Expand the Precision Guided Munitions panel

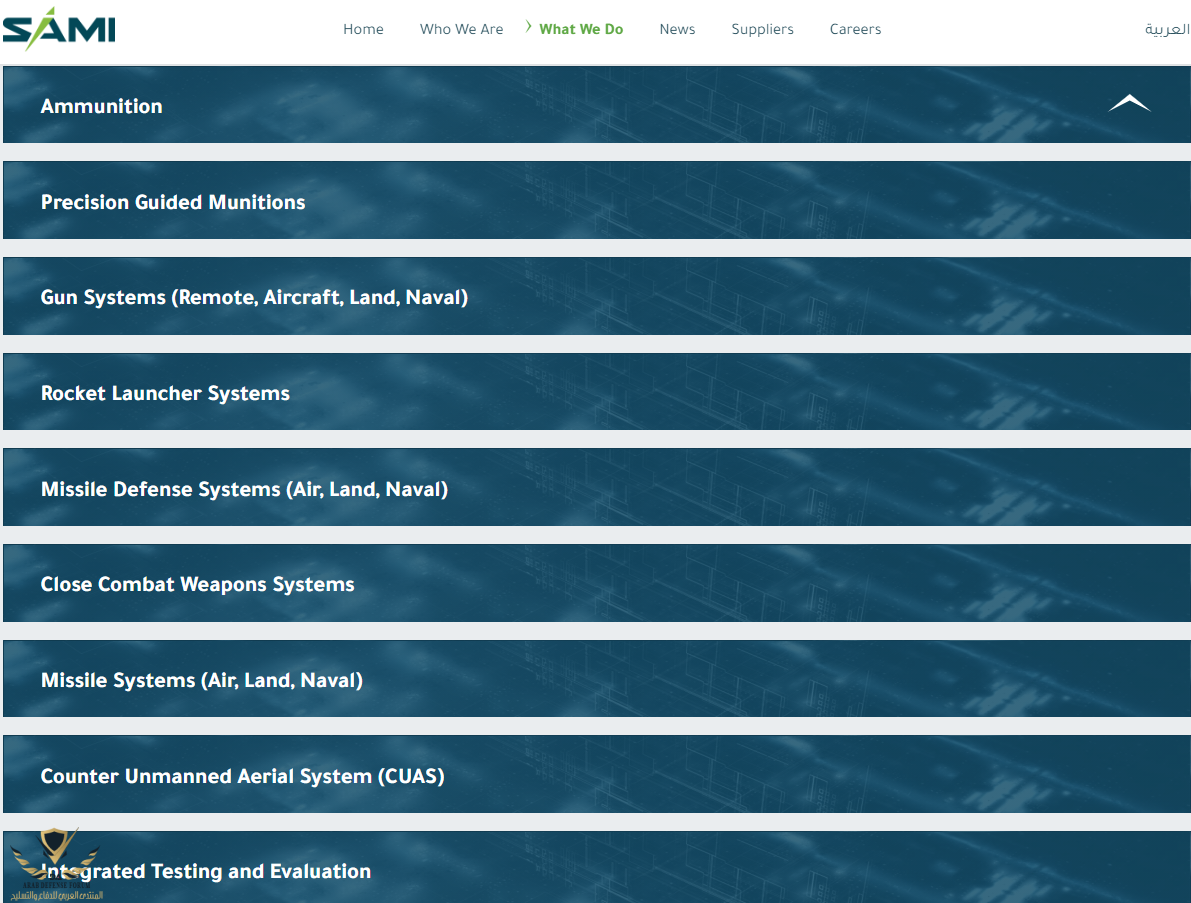click(x=173, y=202)
